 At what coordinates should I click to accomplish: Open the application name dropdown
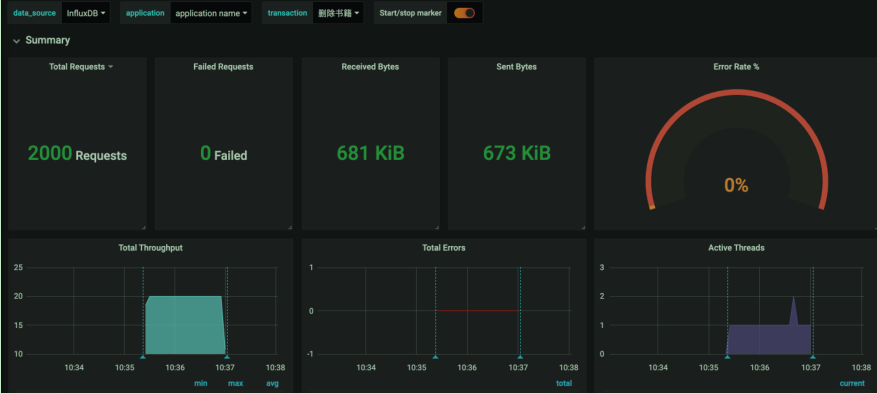pos(211,13)
